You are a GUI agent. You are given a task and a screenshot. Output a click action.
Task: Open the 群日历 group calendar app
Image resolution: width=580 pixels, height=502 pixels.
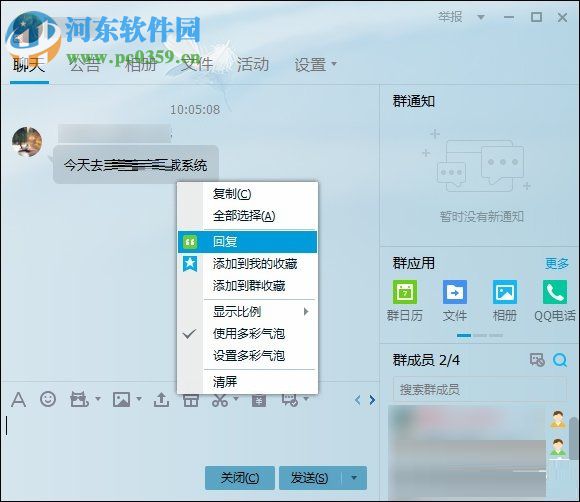click(405, 301)
